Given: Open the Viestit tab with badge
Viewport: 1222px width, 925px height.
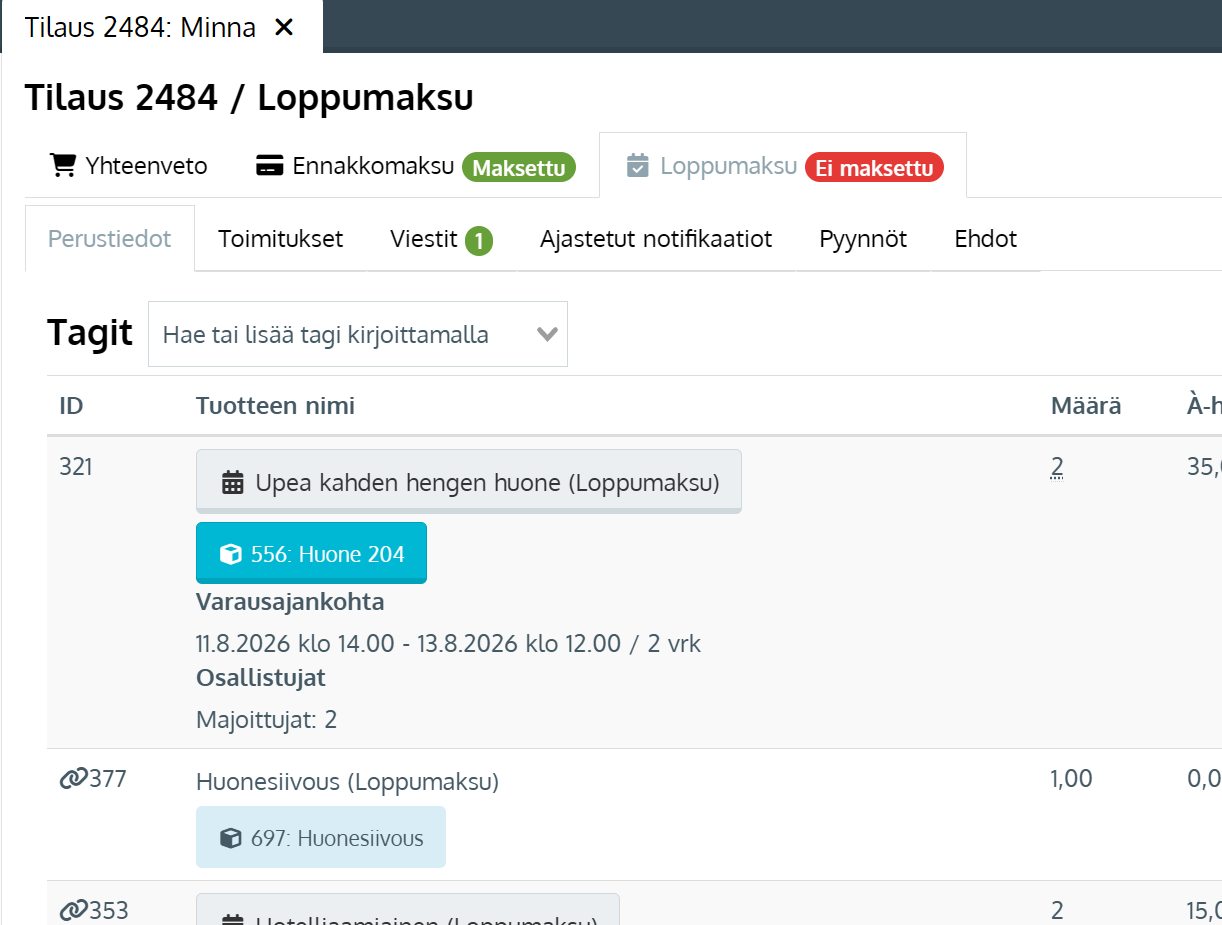Looking at the screenshot, I should [x=441, y=239].
